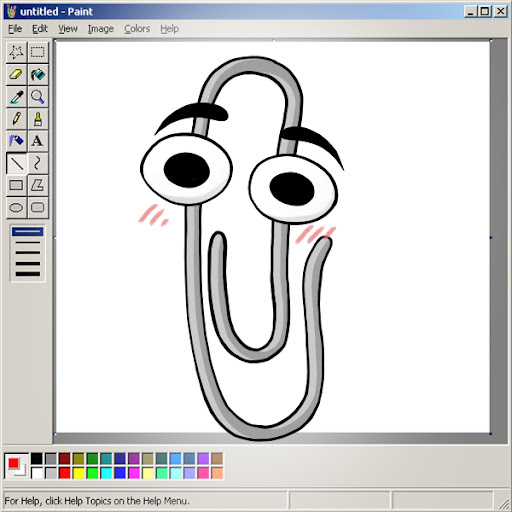
Task: Click the canvas bottom-right resize handle
Action: tap(491, 434)
